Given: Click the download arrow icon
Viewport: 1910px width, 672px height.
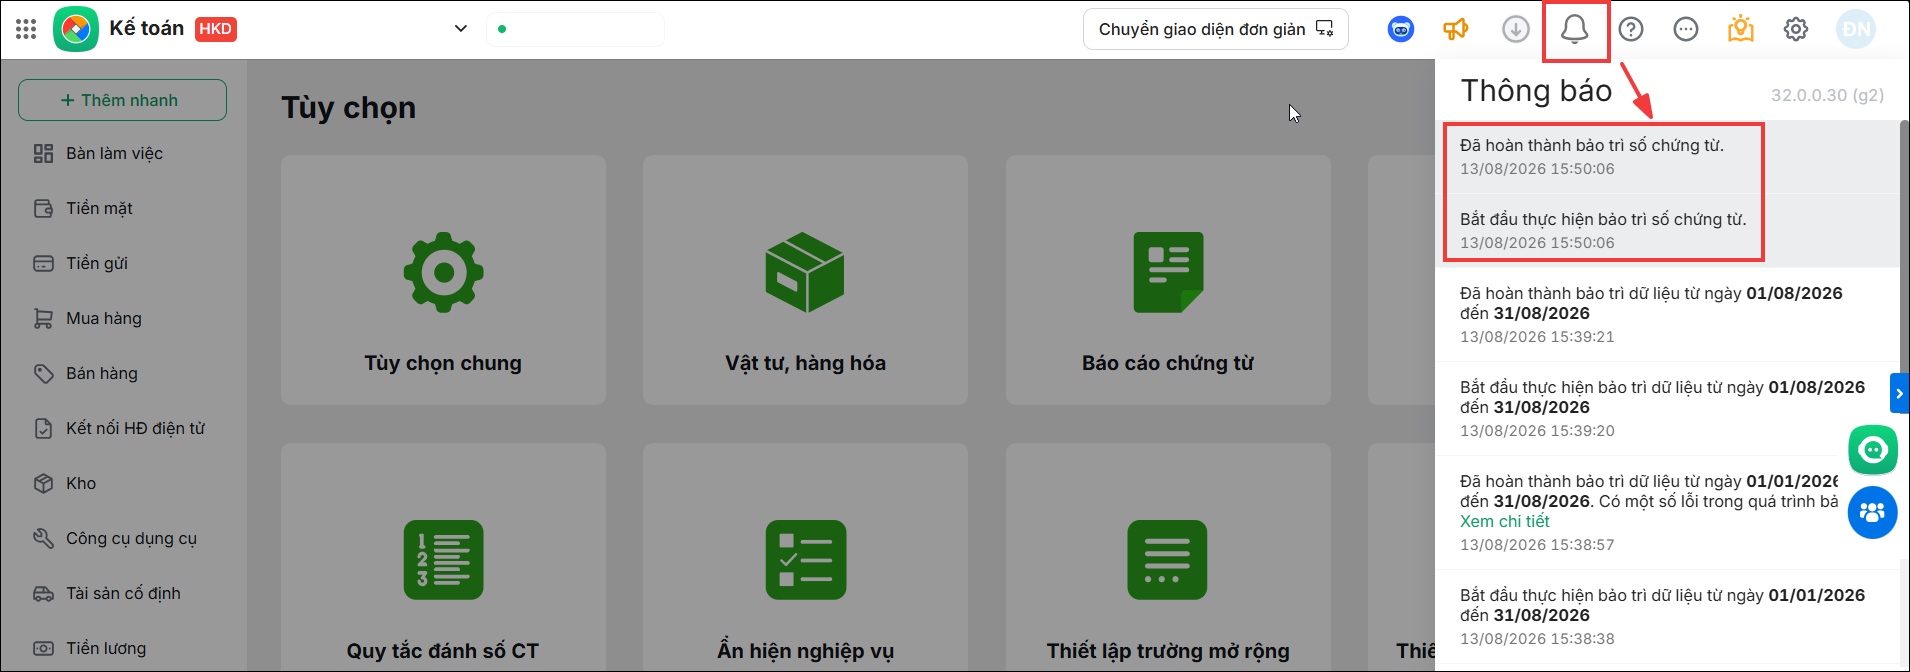Looking at the screenshot, I should click(1516, 29).
